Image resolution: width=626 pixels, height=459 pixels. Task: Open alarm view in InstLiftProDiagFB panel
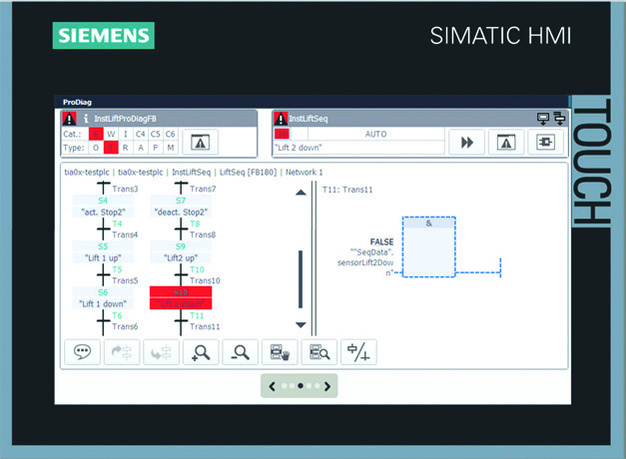[200, 142]
